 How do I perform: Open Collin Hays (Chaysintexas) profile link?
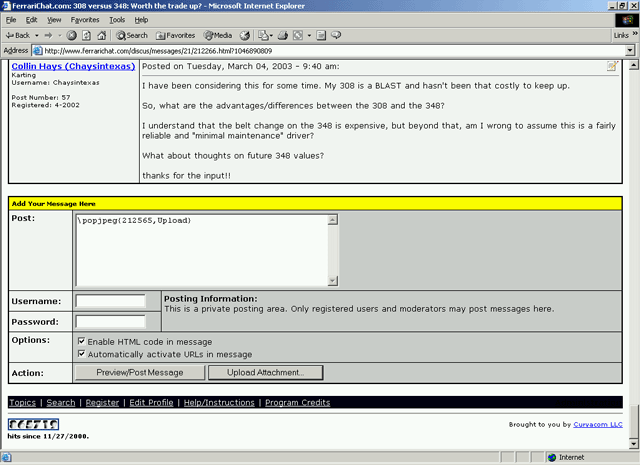(73, 66)
